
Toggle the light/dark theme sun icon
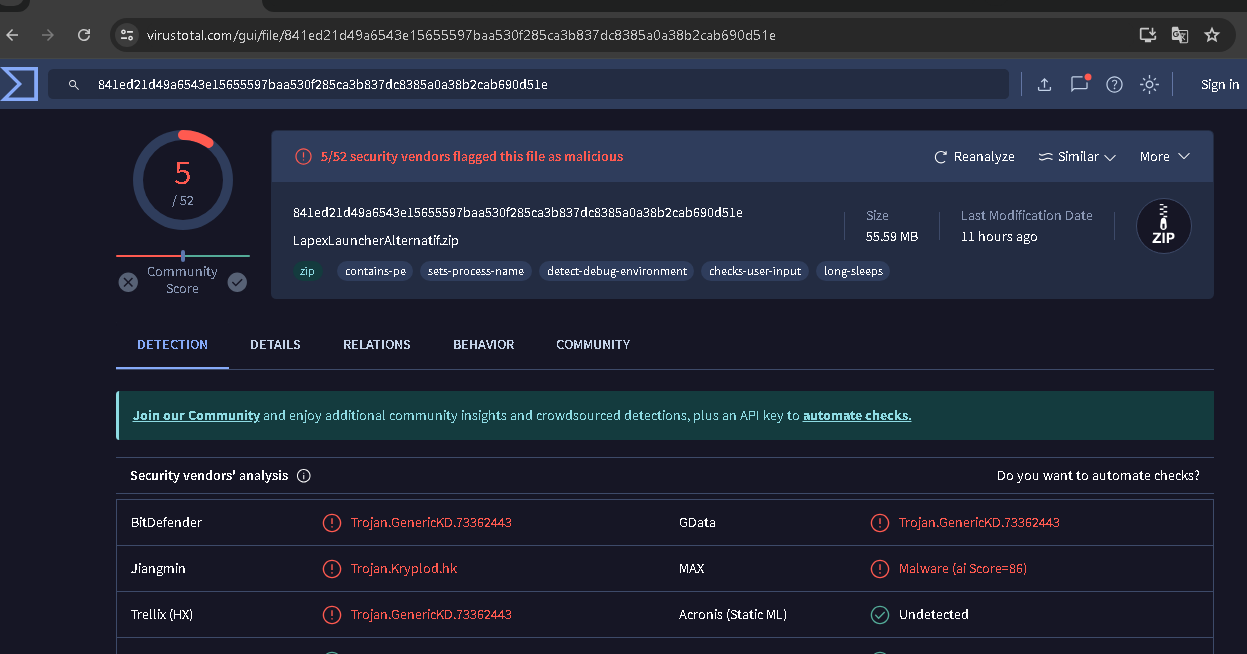point(1149,85)
